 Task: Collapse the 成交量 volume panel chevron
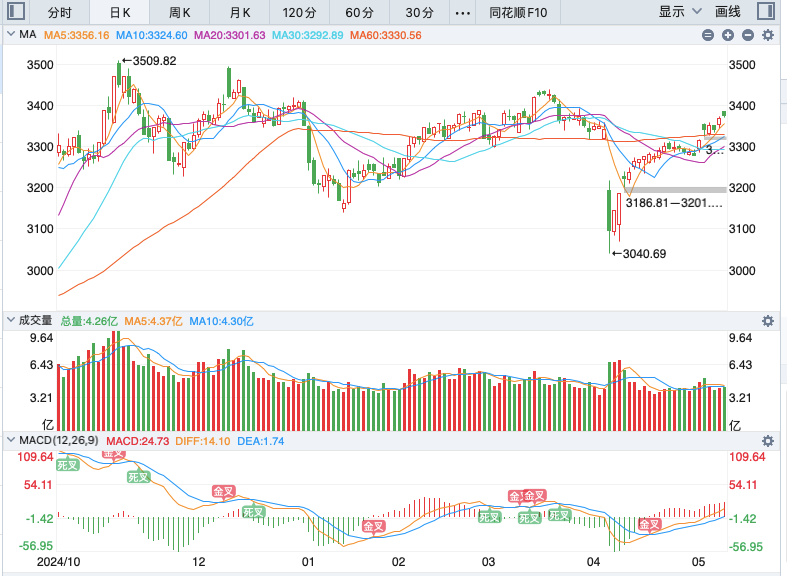coord(11,320)
